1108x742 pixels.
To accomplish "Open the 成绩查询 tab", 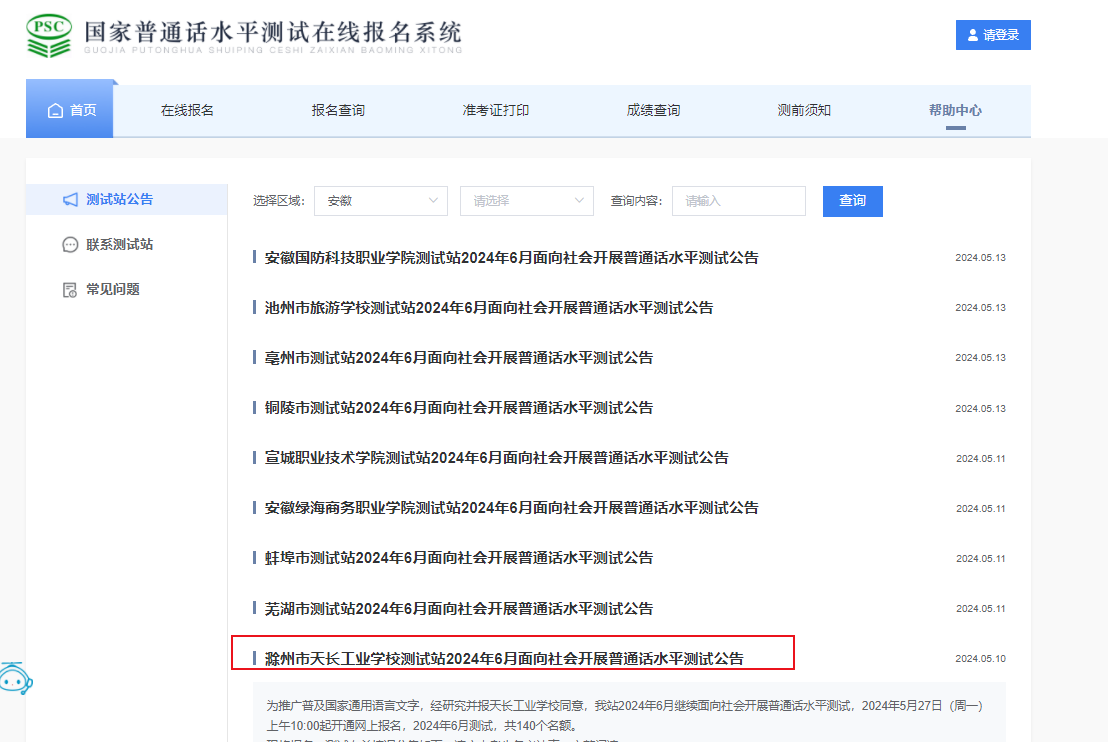I will [x=653, y=110].
